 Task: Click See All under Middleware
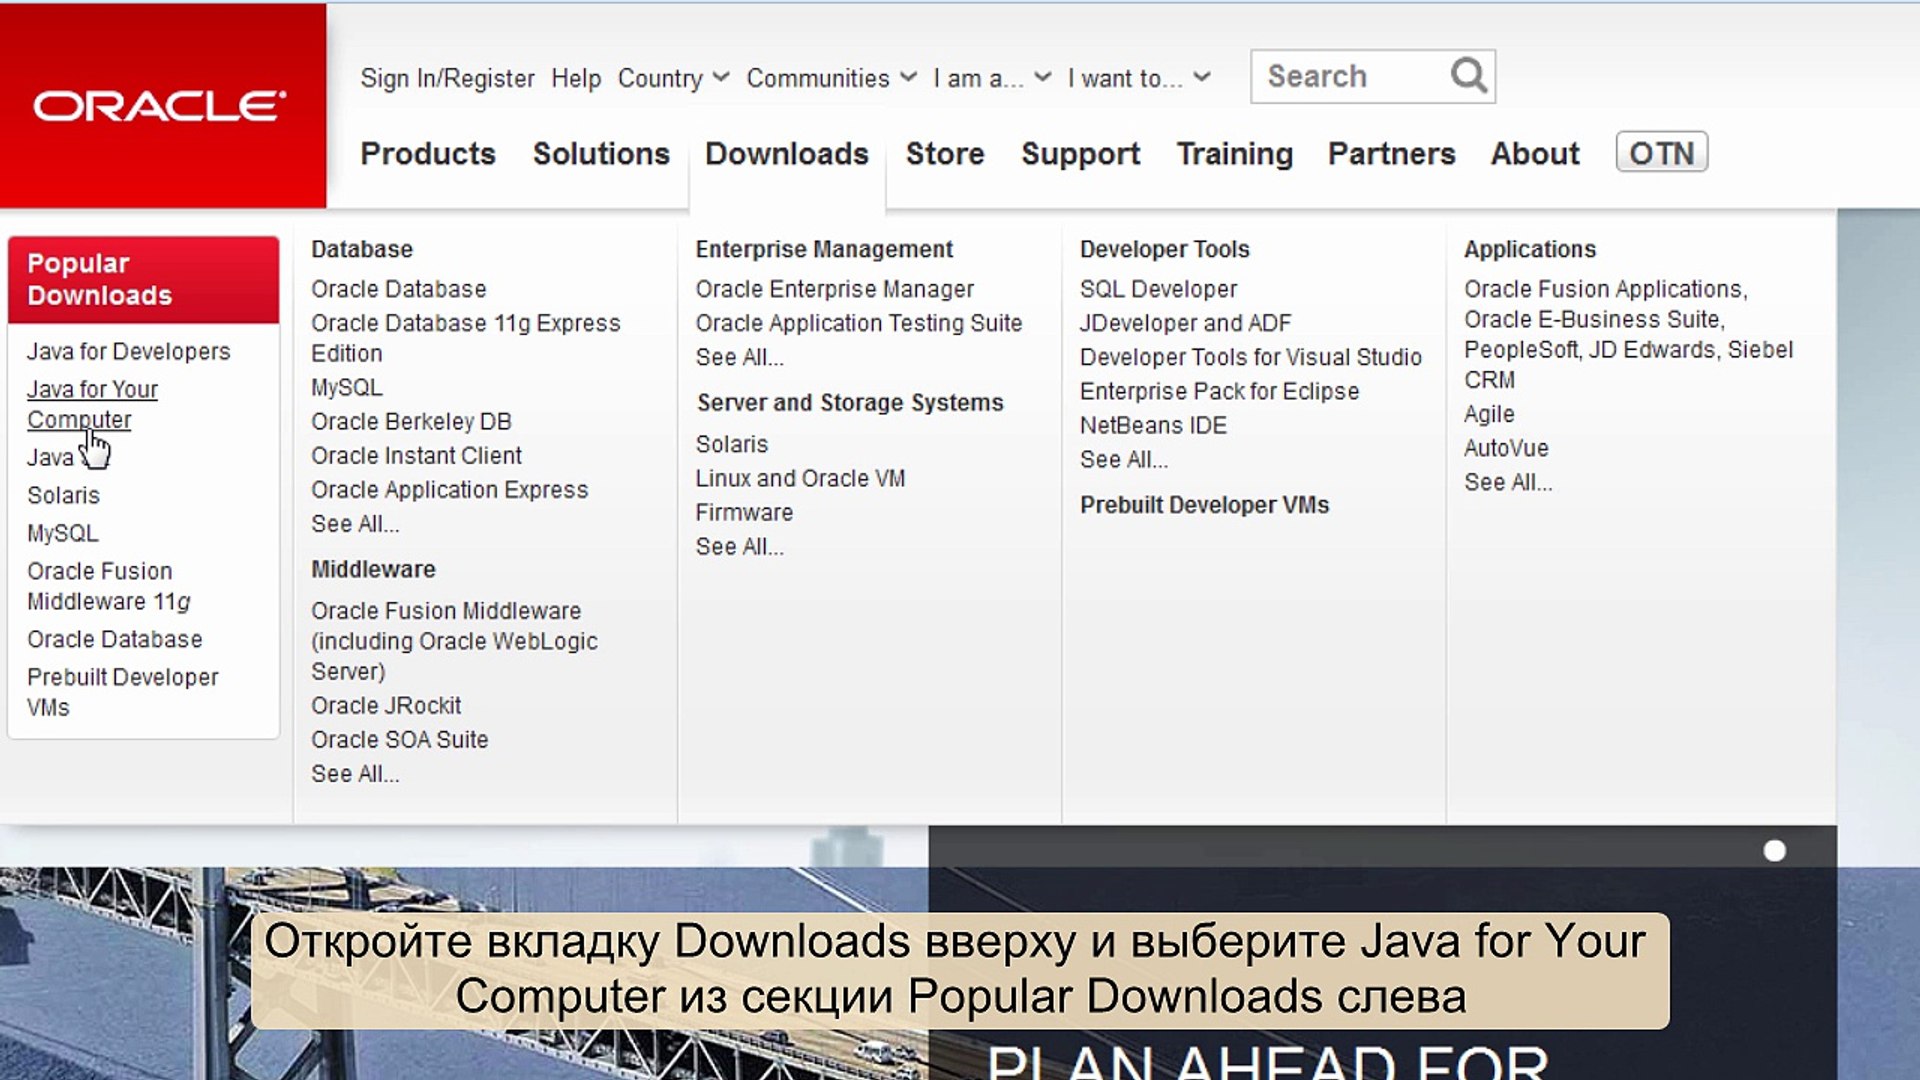click(x=354, y=774)
